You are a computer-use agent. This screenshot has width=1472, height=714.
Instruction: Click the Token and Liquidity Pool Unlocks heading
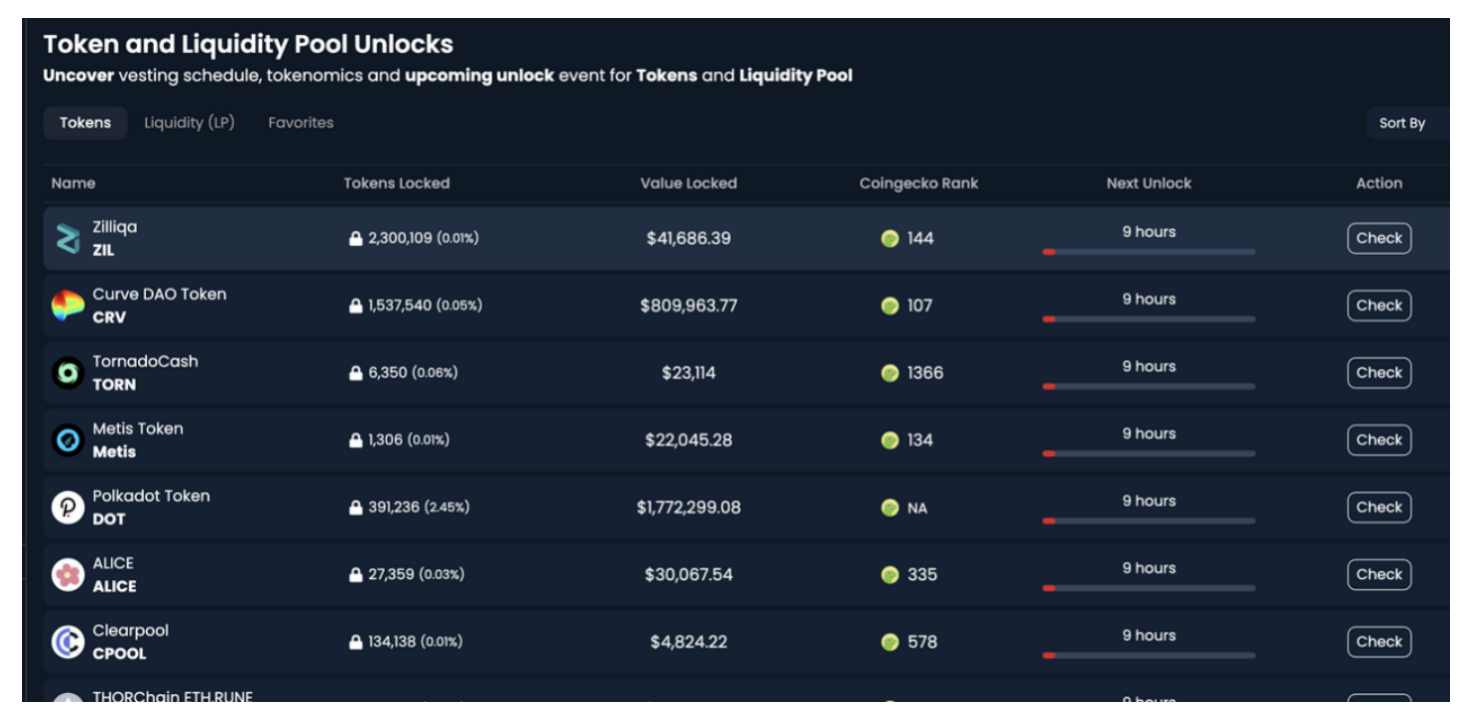[x=248, y=44]
